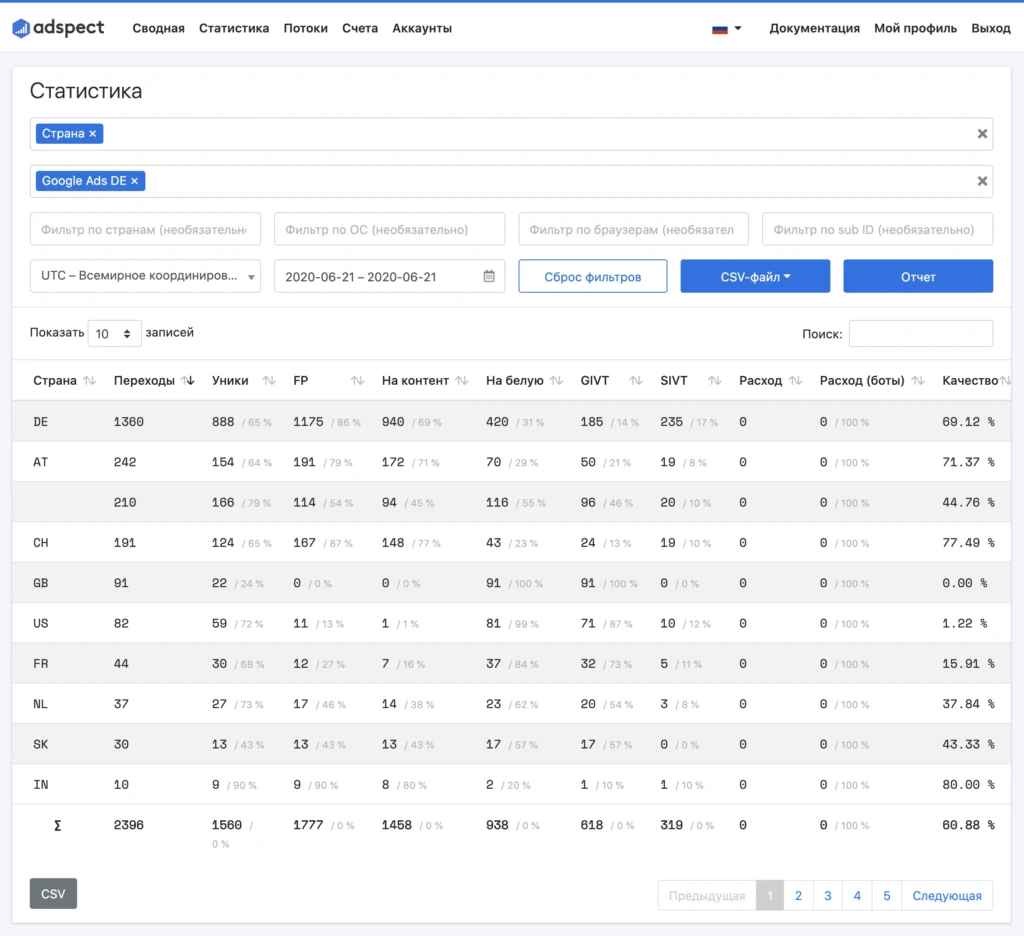This screenshot has width=1024, height=936.
Task: Sort by На контент column arrows
Action: click(x=462, y=380)
